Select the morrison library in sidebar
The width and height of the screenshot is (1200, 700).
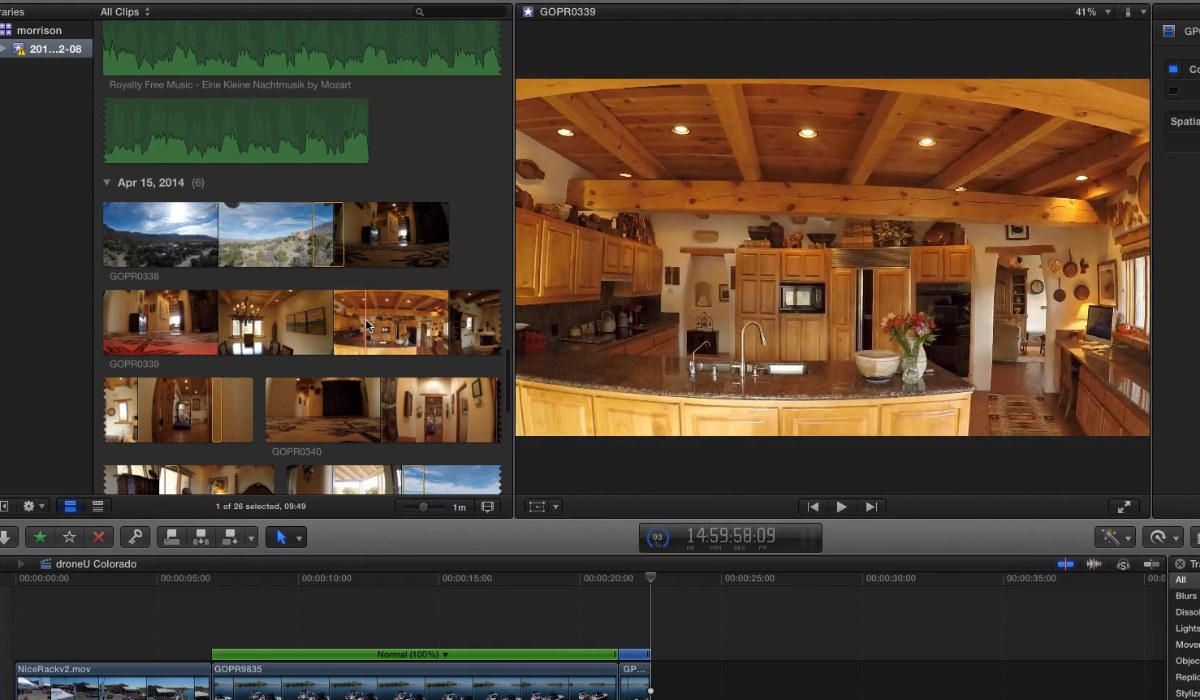click(x=38, y=30)
